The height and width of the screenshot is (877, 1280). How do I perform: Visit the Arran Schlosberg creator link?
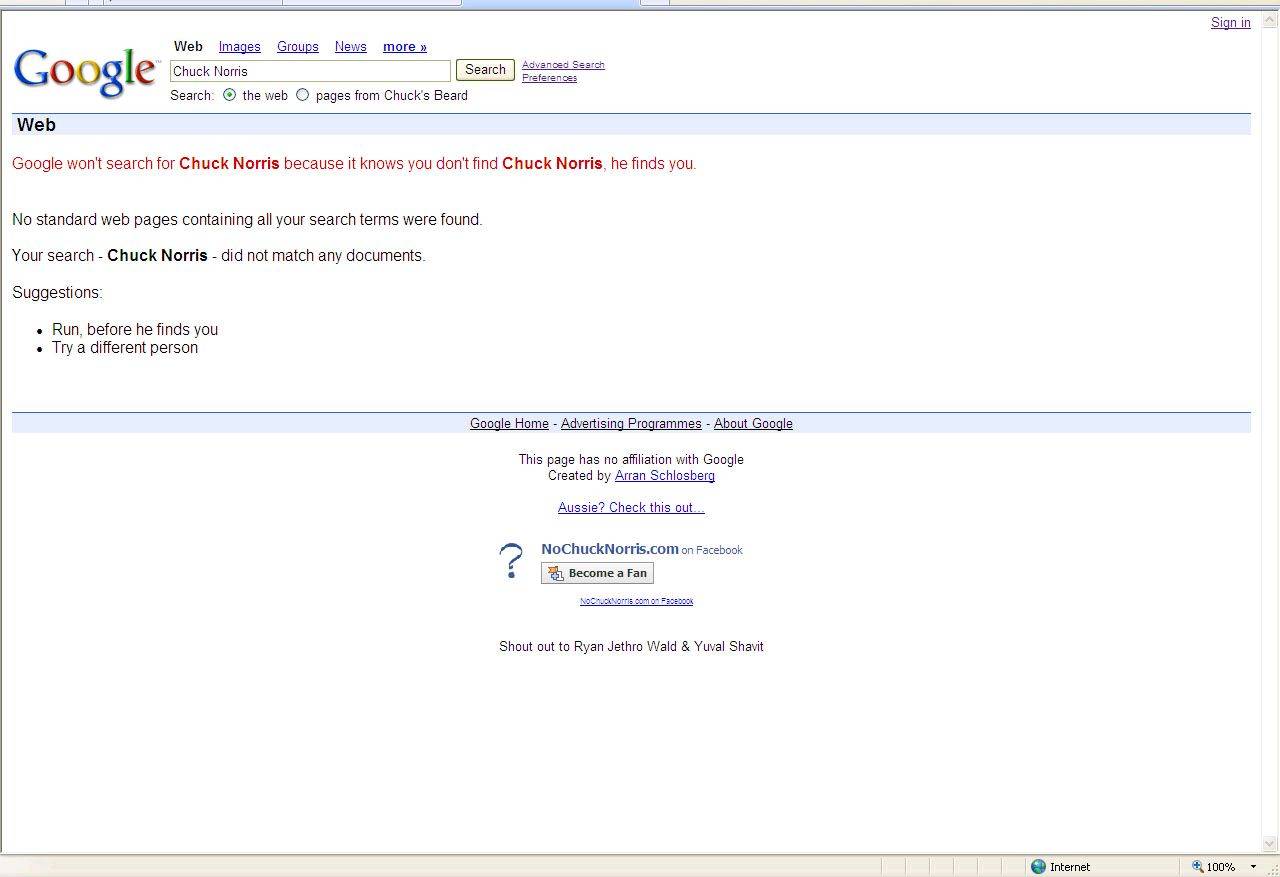[664, 476]
